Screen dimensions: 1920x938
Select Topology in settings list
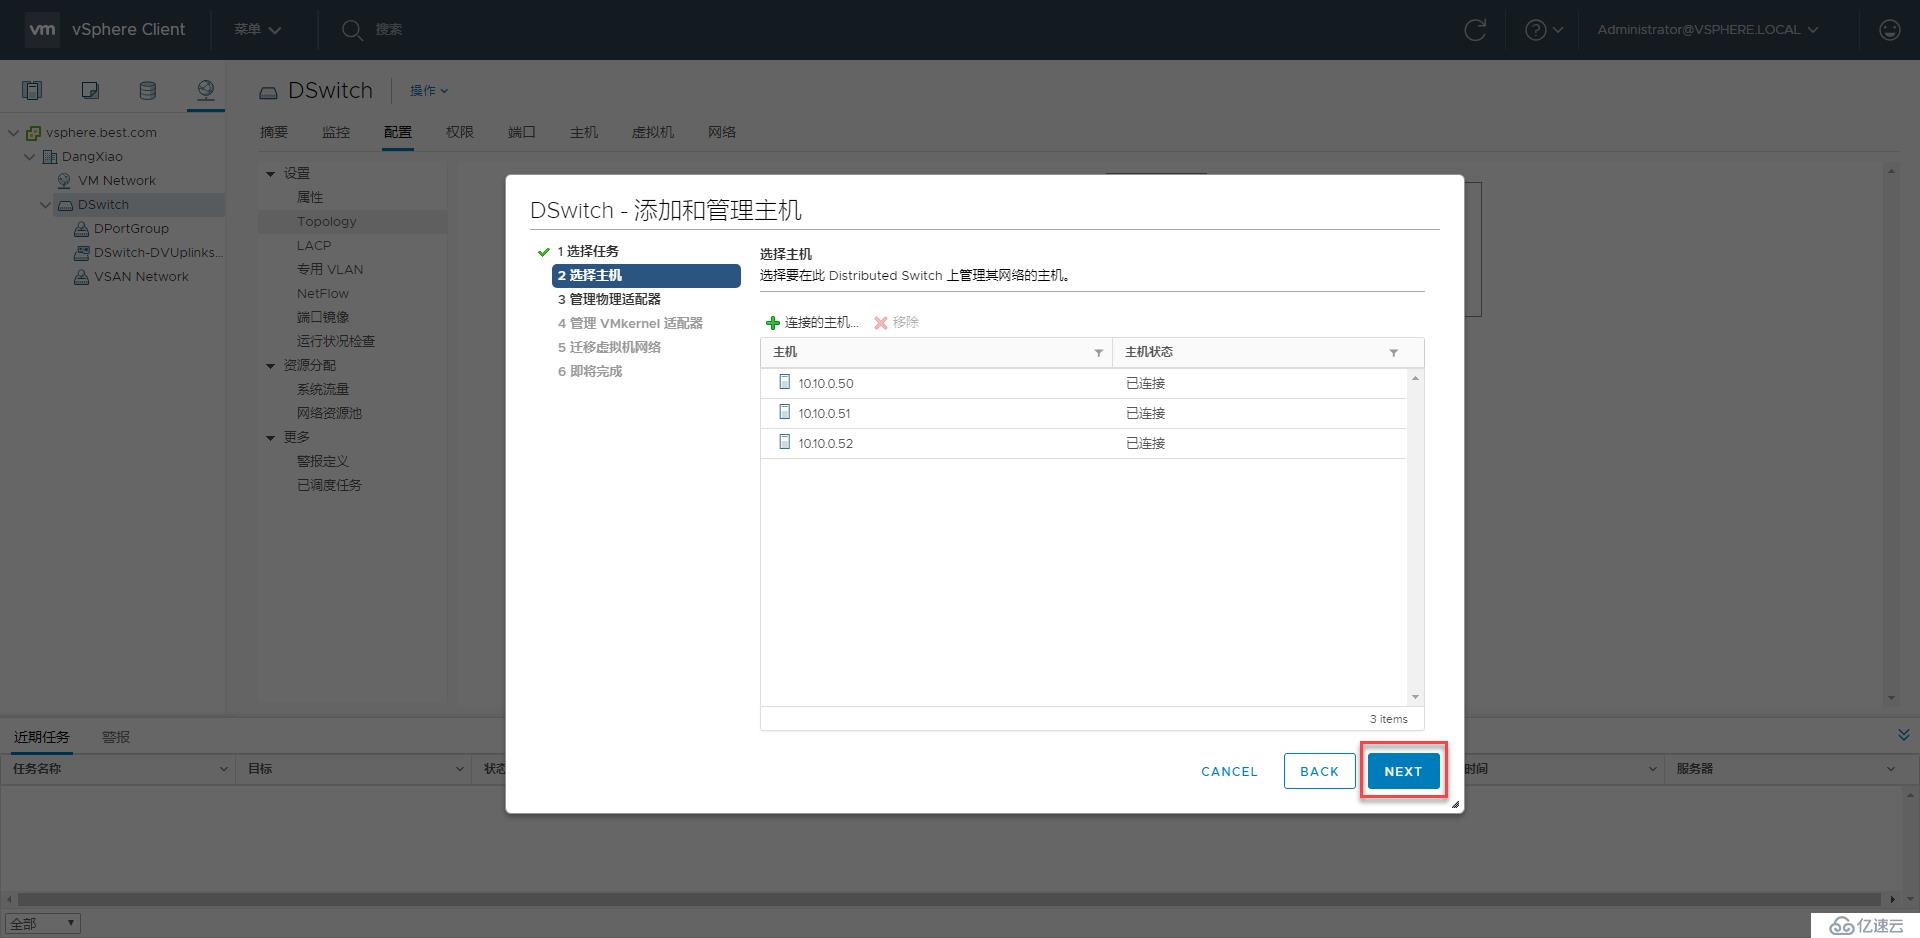click(326, 222)
